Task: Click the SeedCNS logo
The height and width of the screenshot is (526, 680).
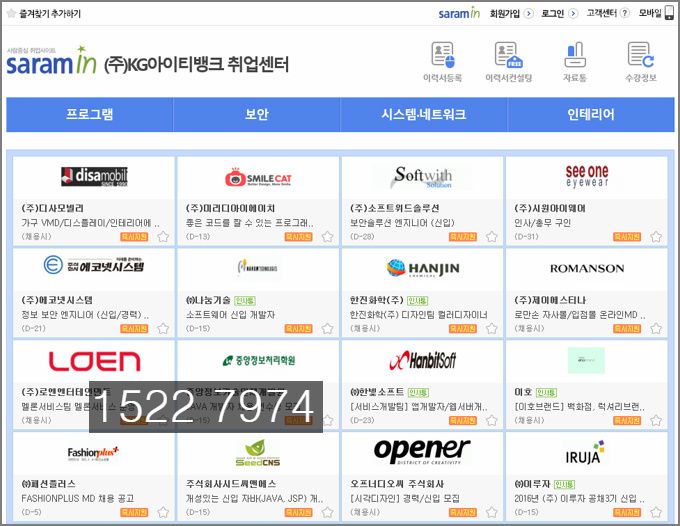Action: point(258,454)
